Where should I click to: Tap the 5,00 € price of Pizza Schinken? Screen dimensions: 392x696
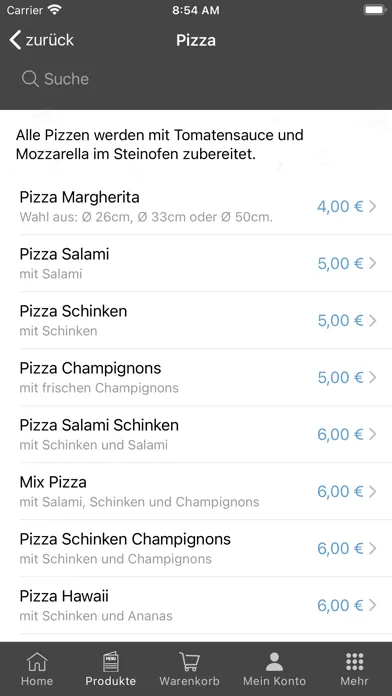(341, 320)
